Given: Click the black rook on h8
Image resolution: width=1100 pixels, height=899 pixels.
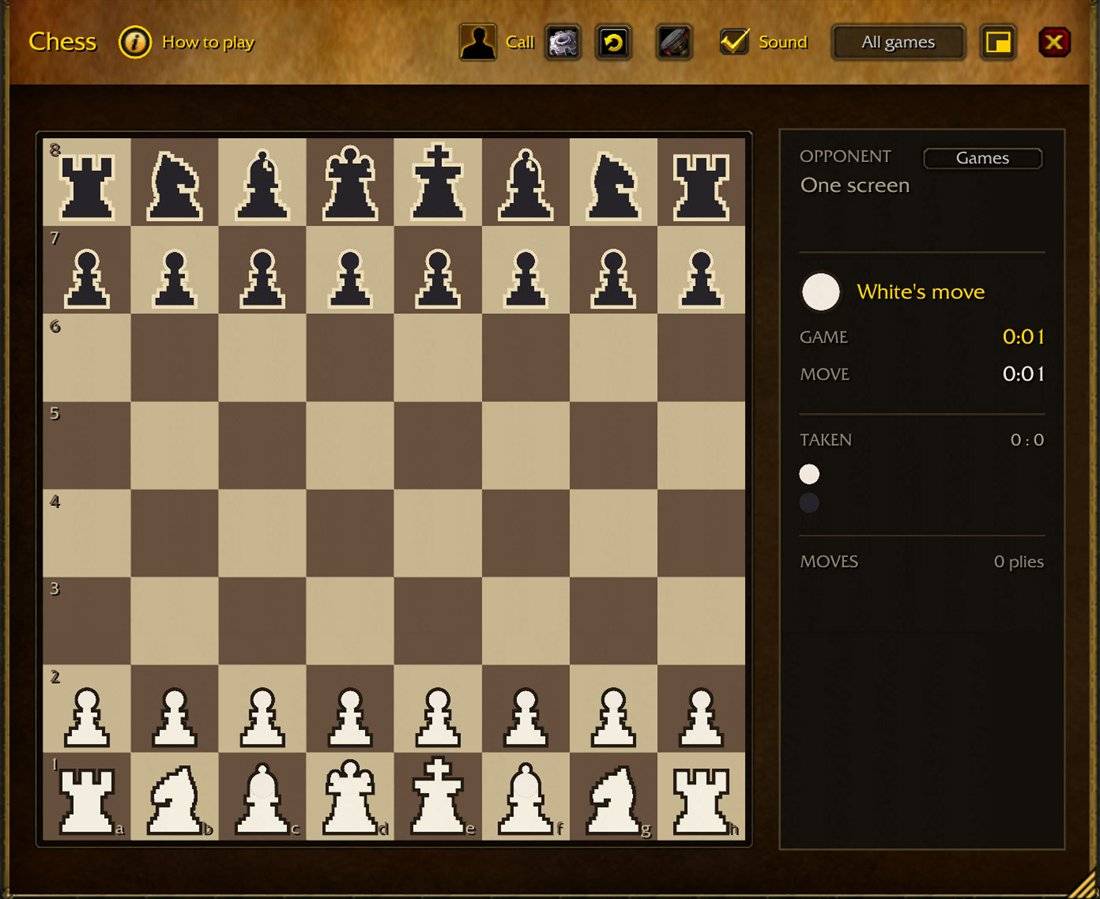Looking at the screenshot, I should tap(701, 187).
